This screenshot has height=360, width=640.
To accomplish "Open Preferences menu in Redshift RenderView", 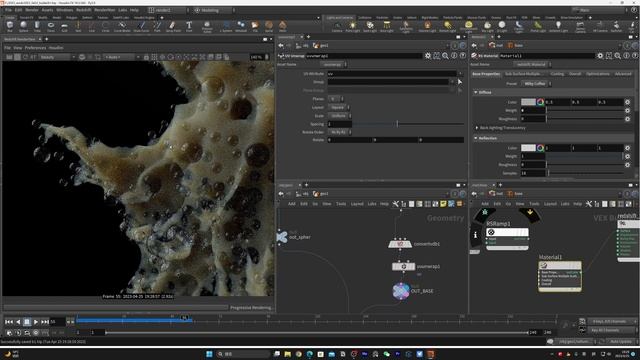I will (x=35, y=48).
